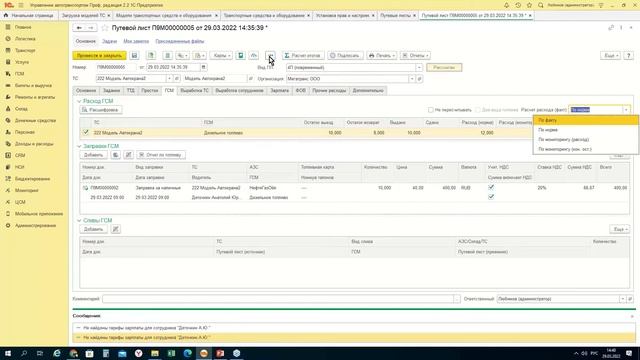Image resolution: width=640 pixels, height=360 pixels.
Task: Click the Рассчитать button
Action: click(x=444, y=67)
